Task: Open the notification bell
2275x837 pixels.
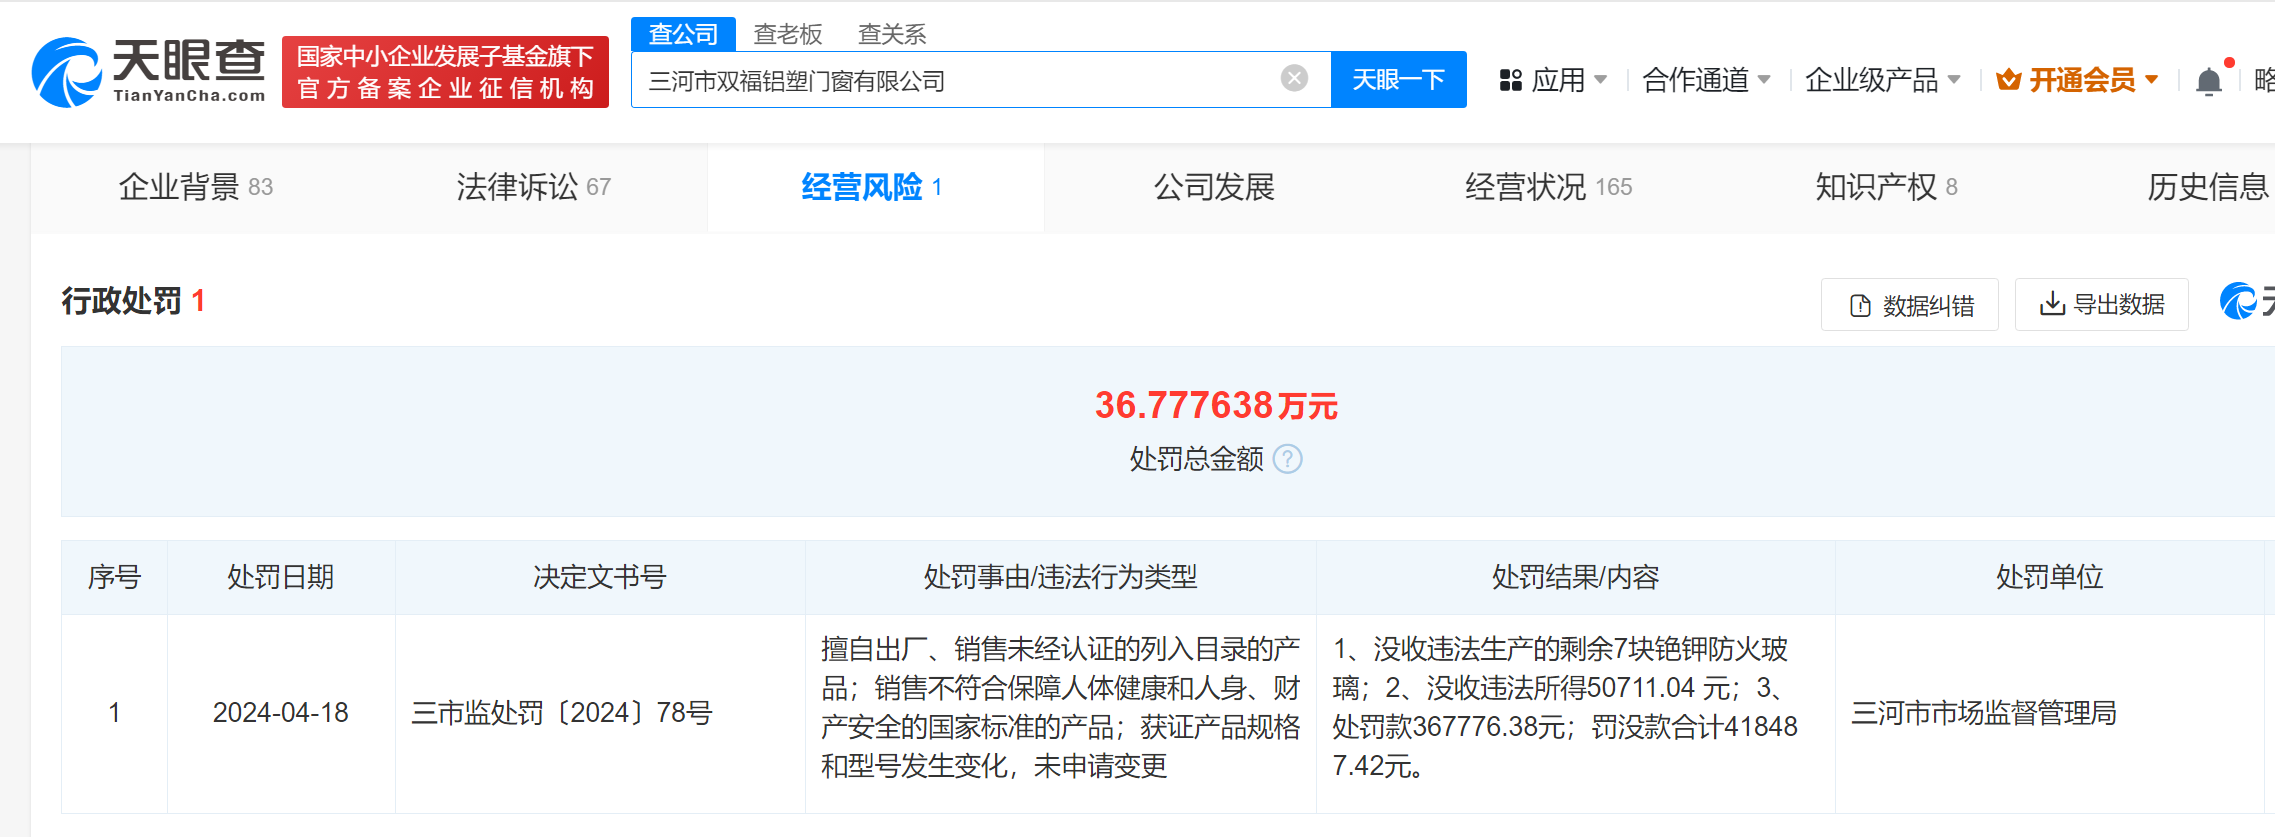Action: click(x=2208, y=81)
